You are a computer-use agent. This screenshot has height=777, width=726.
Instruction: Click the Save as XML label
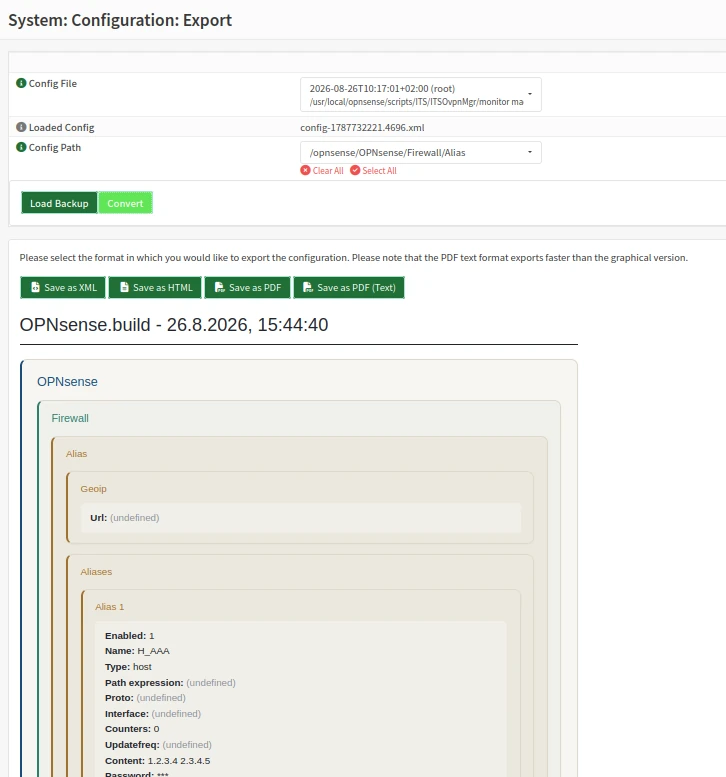(x=70, y=287)
